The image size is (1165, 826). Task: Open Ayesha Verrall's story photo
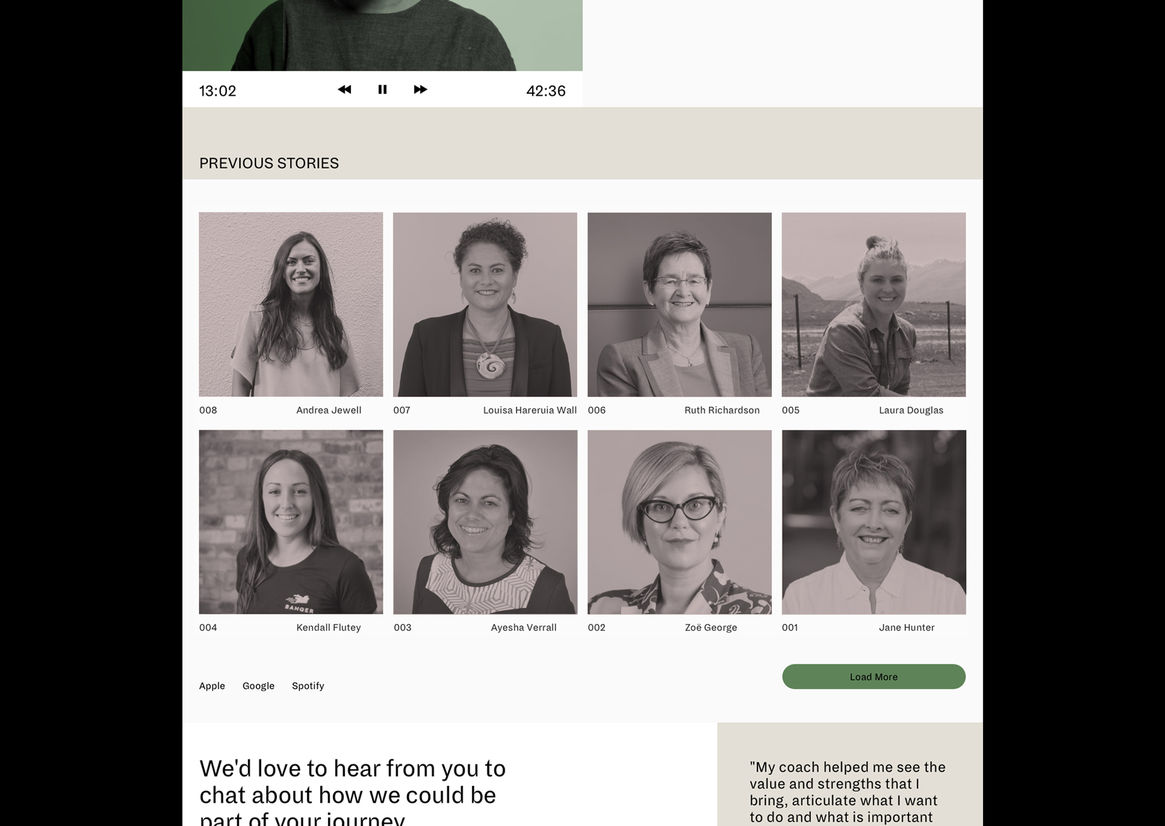485,522
